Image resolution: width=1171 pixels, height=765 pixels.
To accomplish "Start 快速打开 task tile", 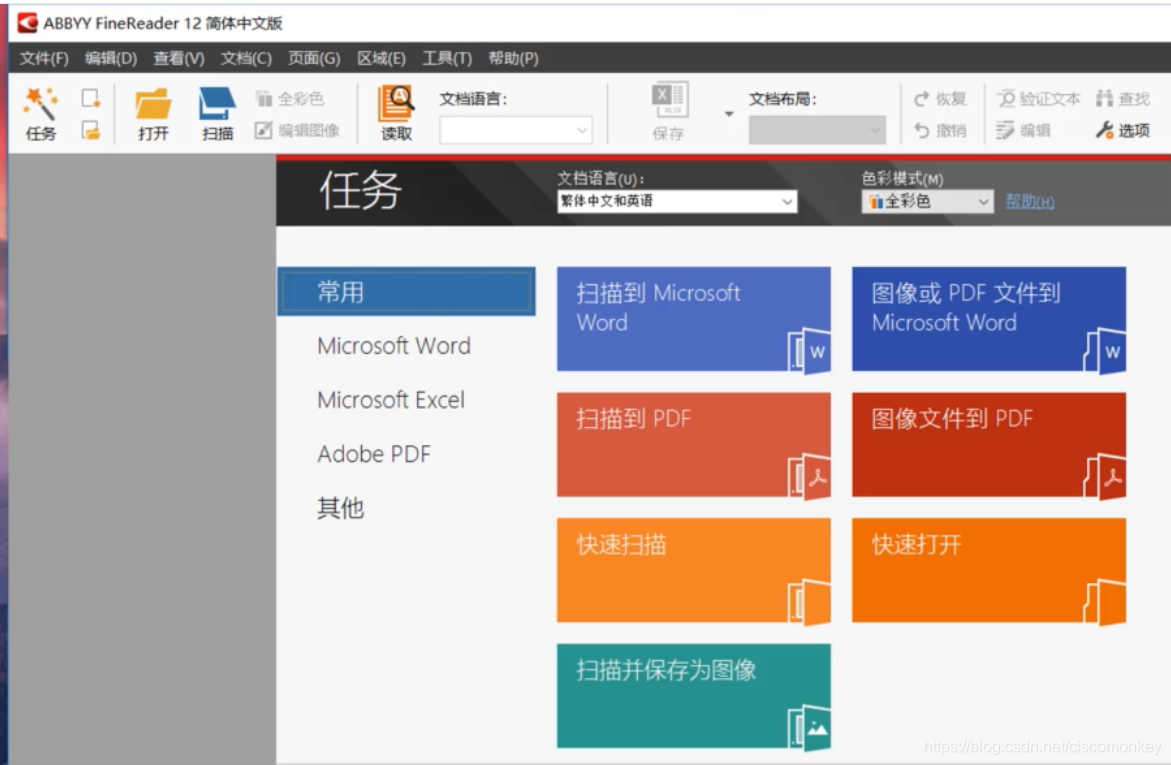I will point(989,570).
